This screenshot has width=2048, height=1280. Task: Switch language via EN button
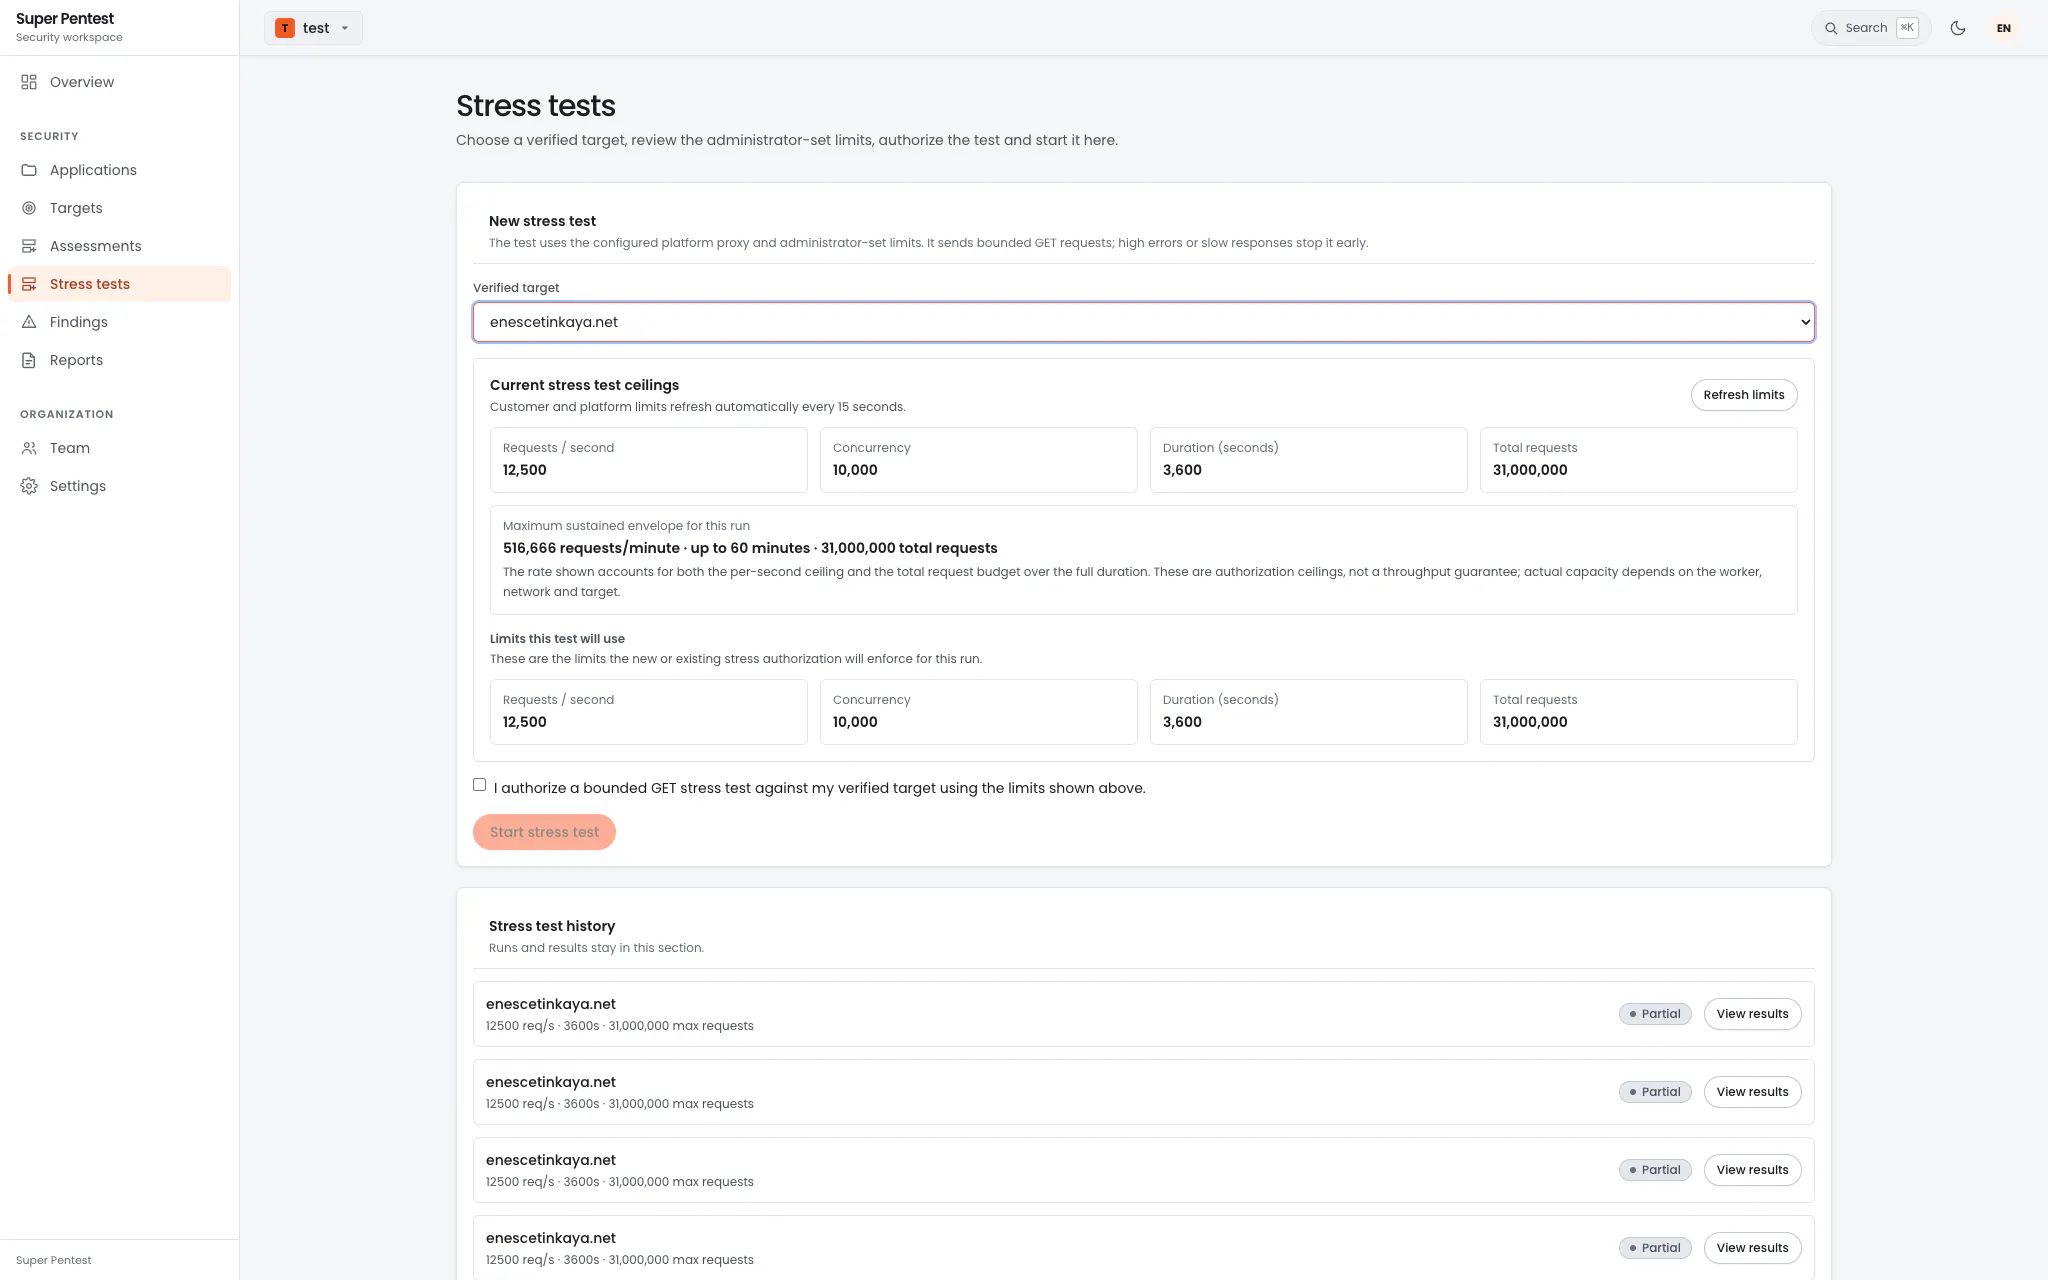click(x=2004, y=28)
